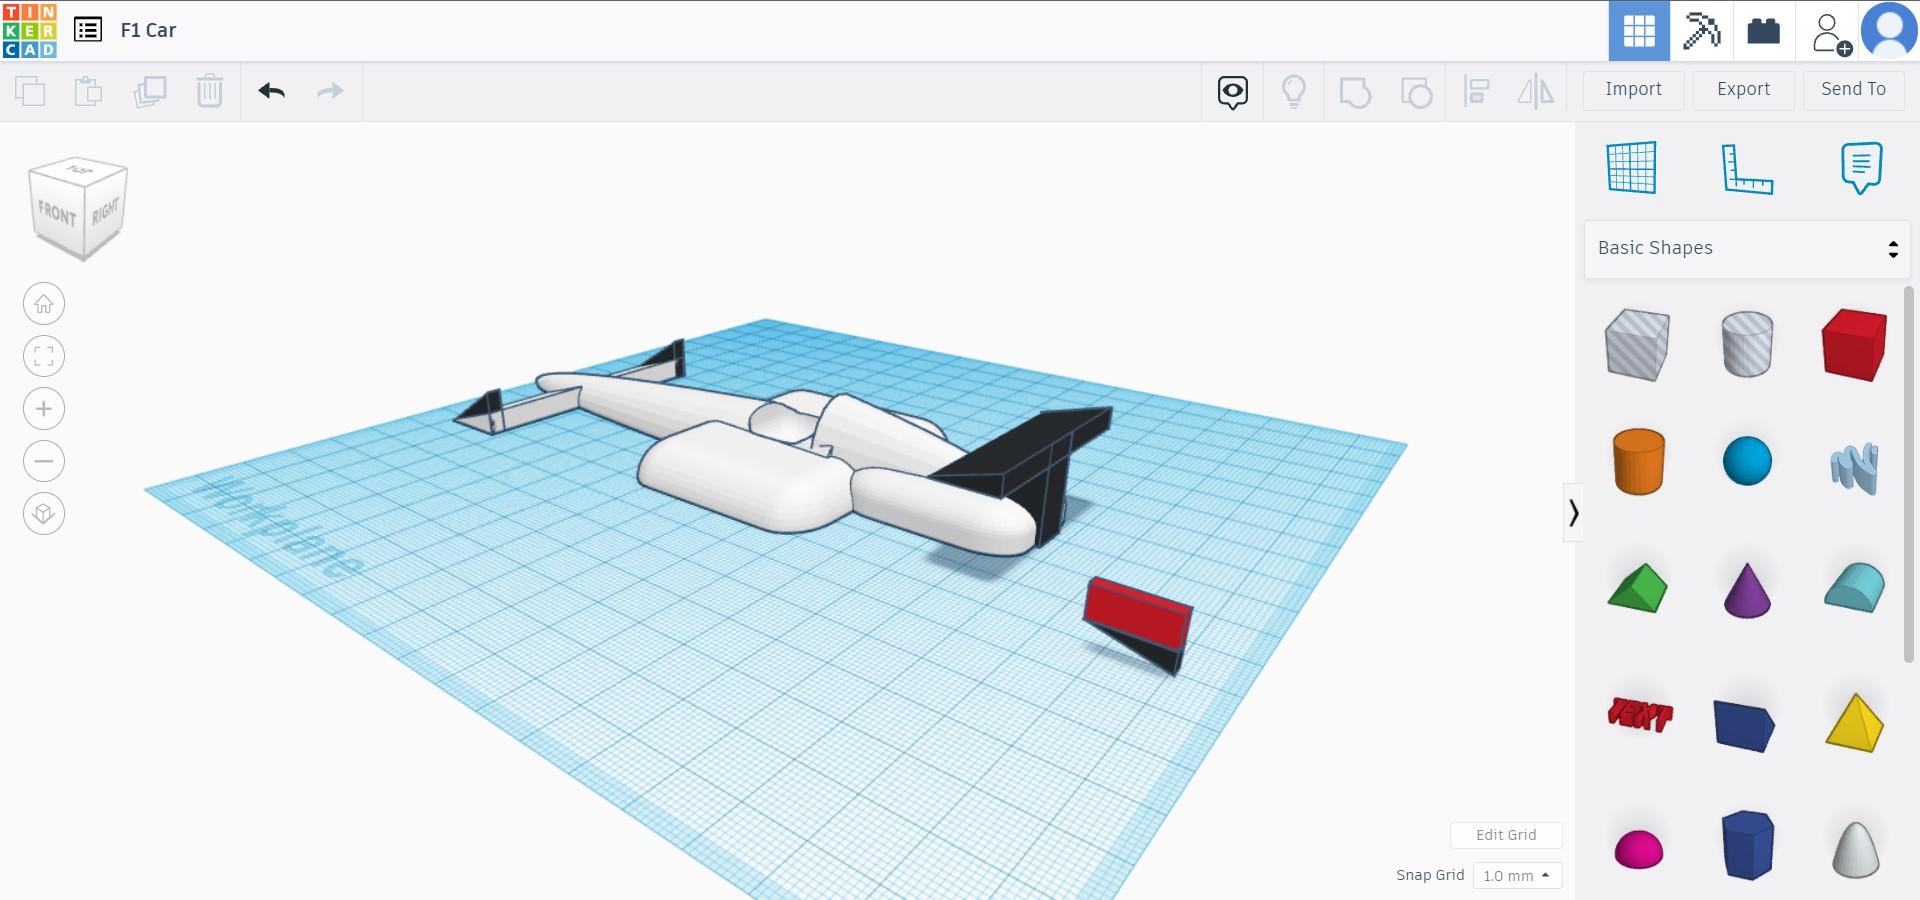The height and width of the screenshot is (900, 1920).
Task: Pick the purple Cone shape
Action: [1747, 590]
